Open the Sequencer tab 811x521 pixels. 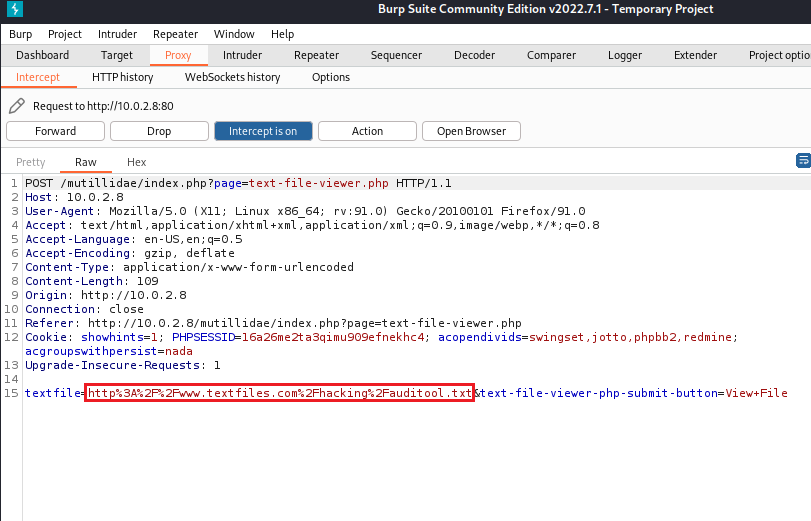click(396, 55)
